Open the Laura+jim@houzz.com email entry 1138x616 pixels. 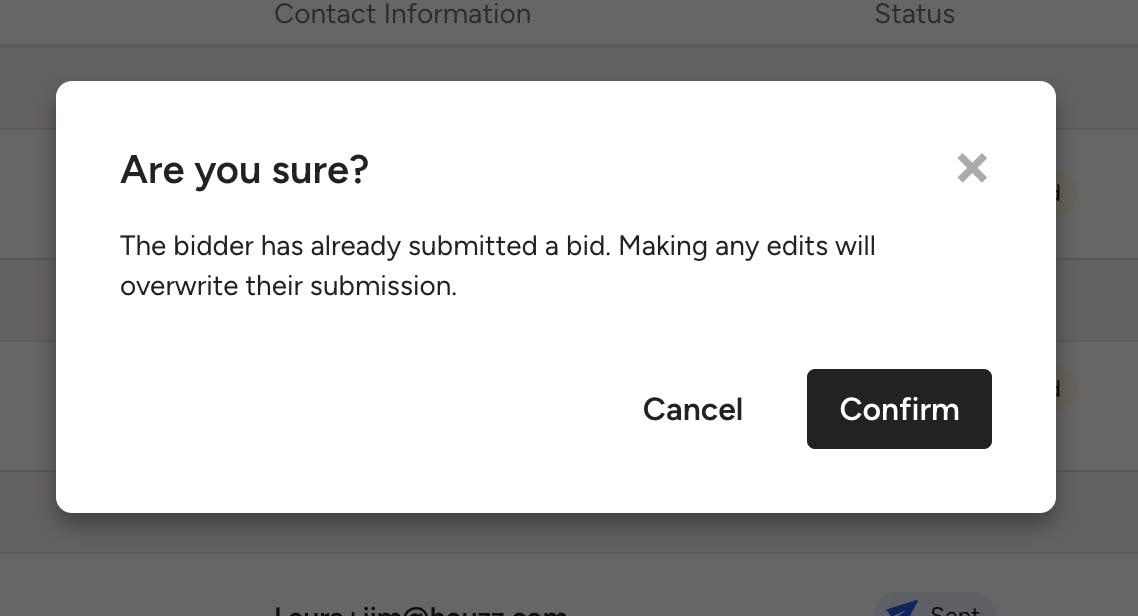click(x=420, y=610)
